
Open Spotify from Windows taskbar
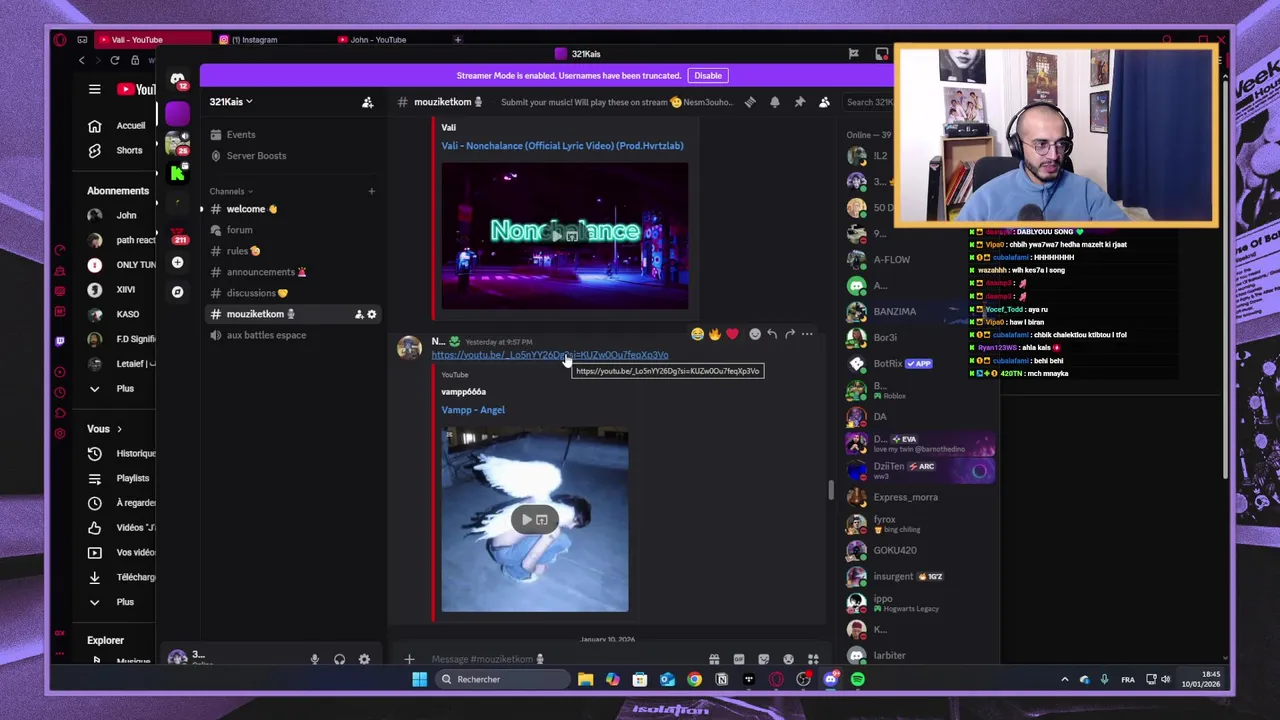(857, 680)
